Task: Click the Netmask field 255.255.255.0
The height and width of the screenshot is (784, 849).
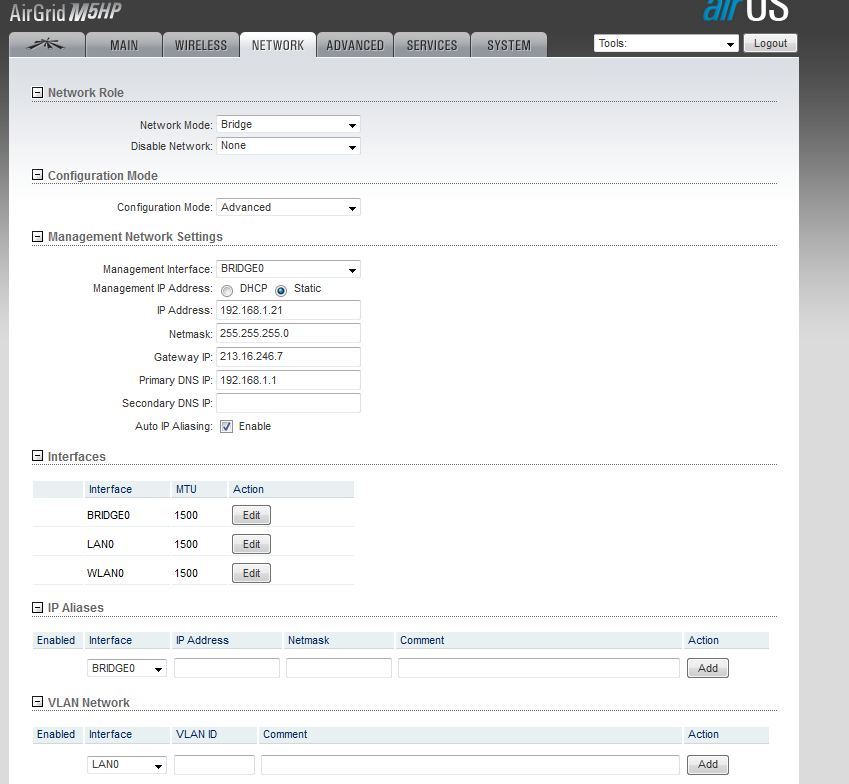Action: point(288,334)
